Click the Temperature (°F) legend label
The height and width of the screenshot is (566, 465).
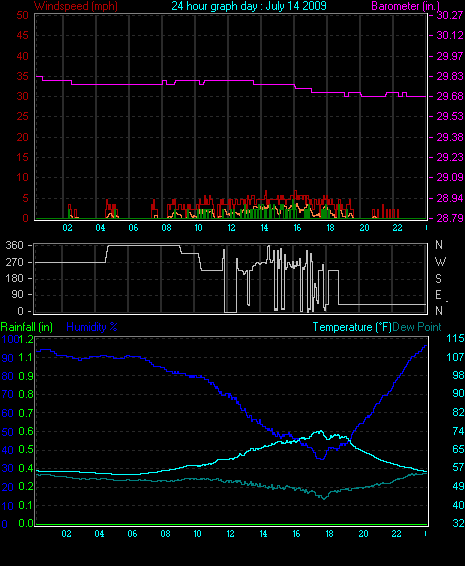(x=352, y=327)
